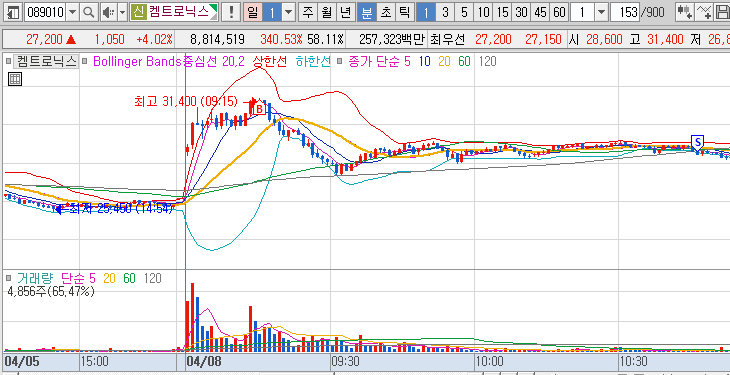Open the dropdown after the daily period 1
The image size is (730, 375).
click(x=289, y=13)
